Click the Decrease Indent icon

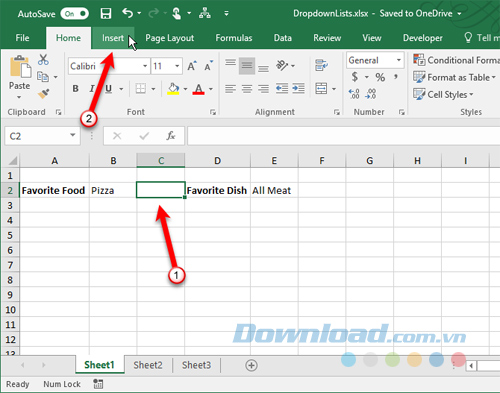(x=282, y=89)
